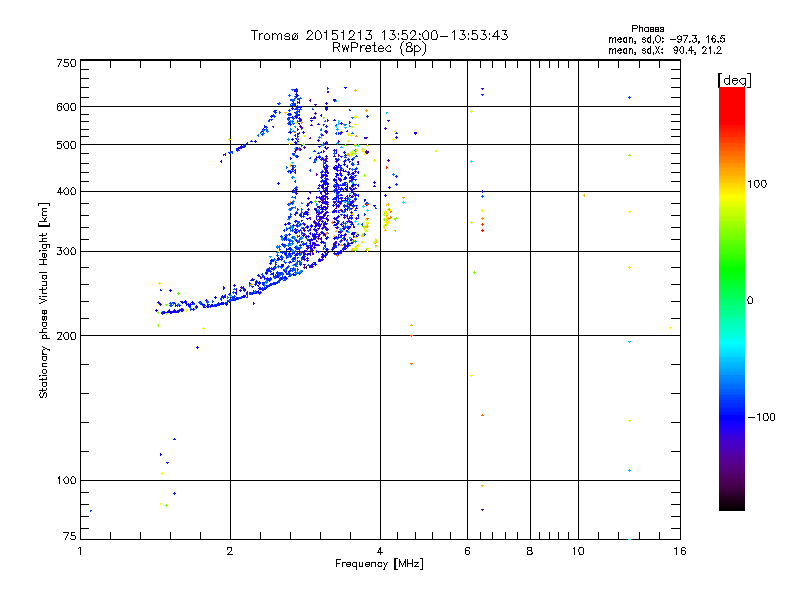Click the 'mean, sd,X: 90.4, 21.2' statistic
Viewport: 800px width, 600px height.
pyautogui.click(x=665, y=51)
